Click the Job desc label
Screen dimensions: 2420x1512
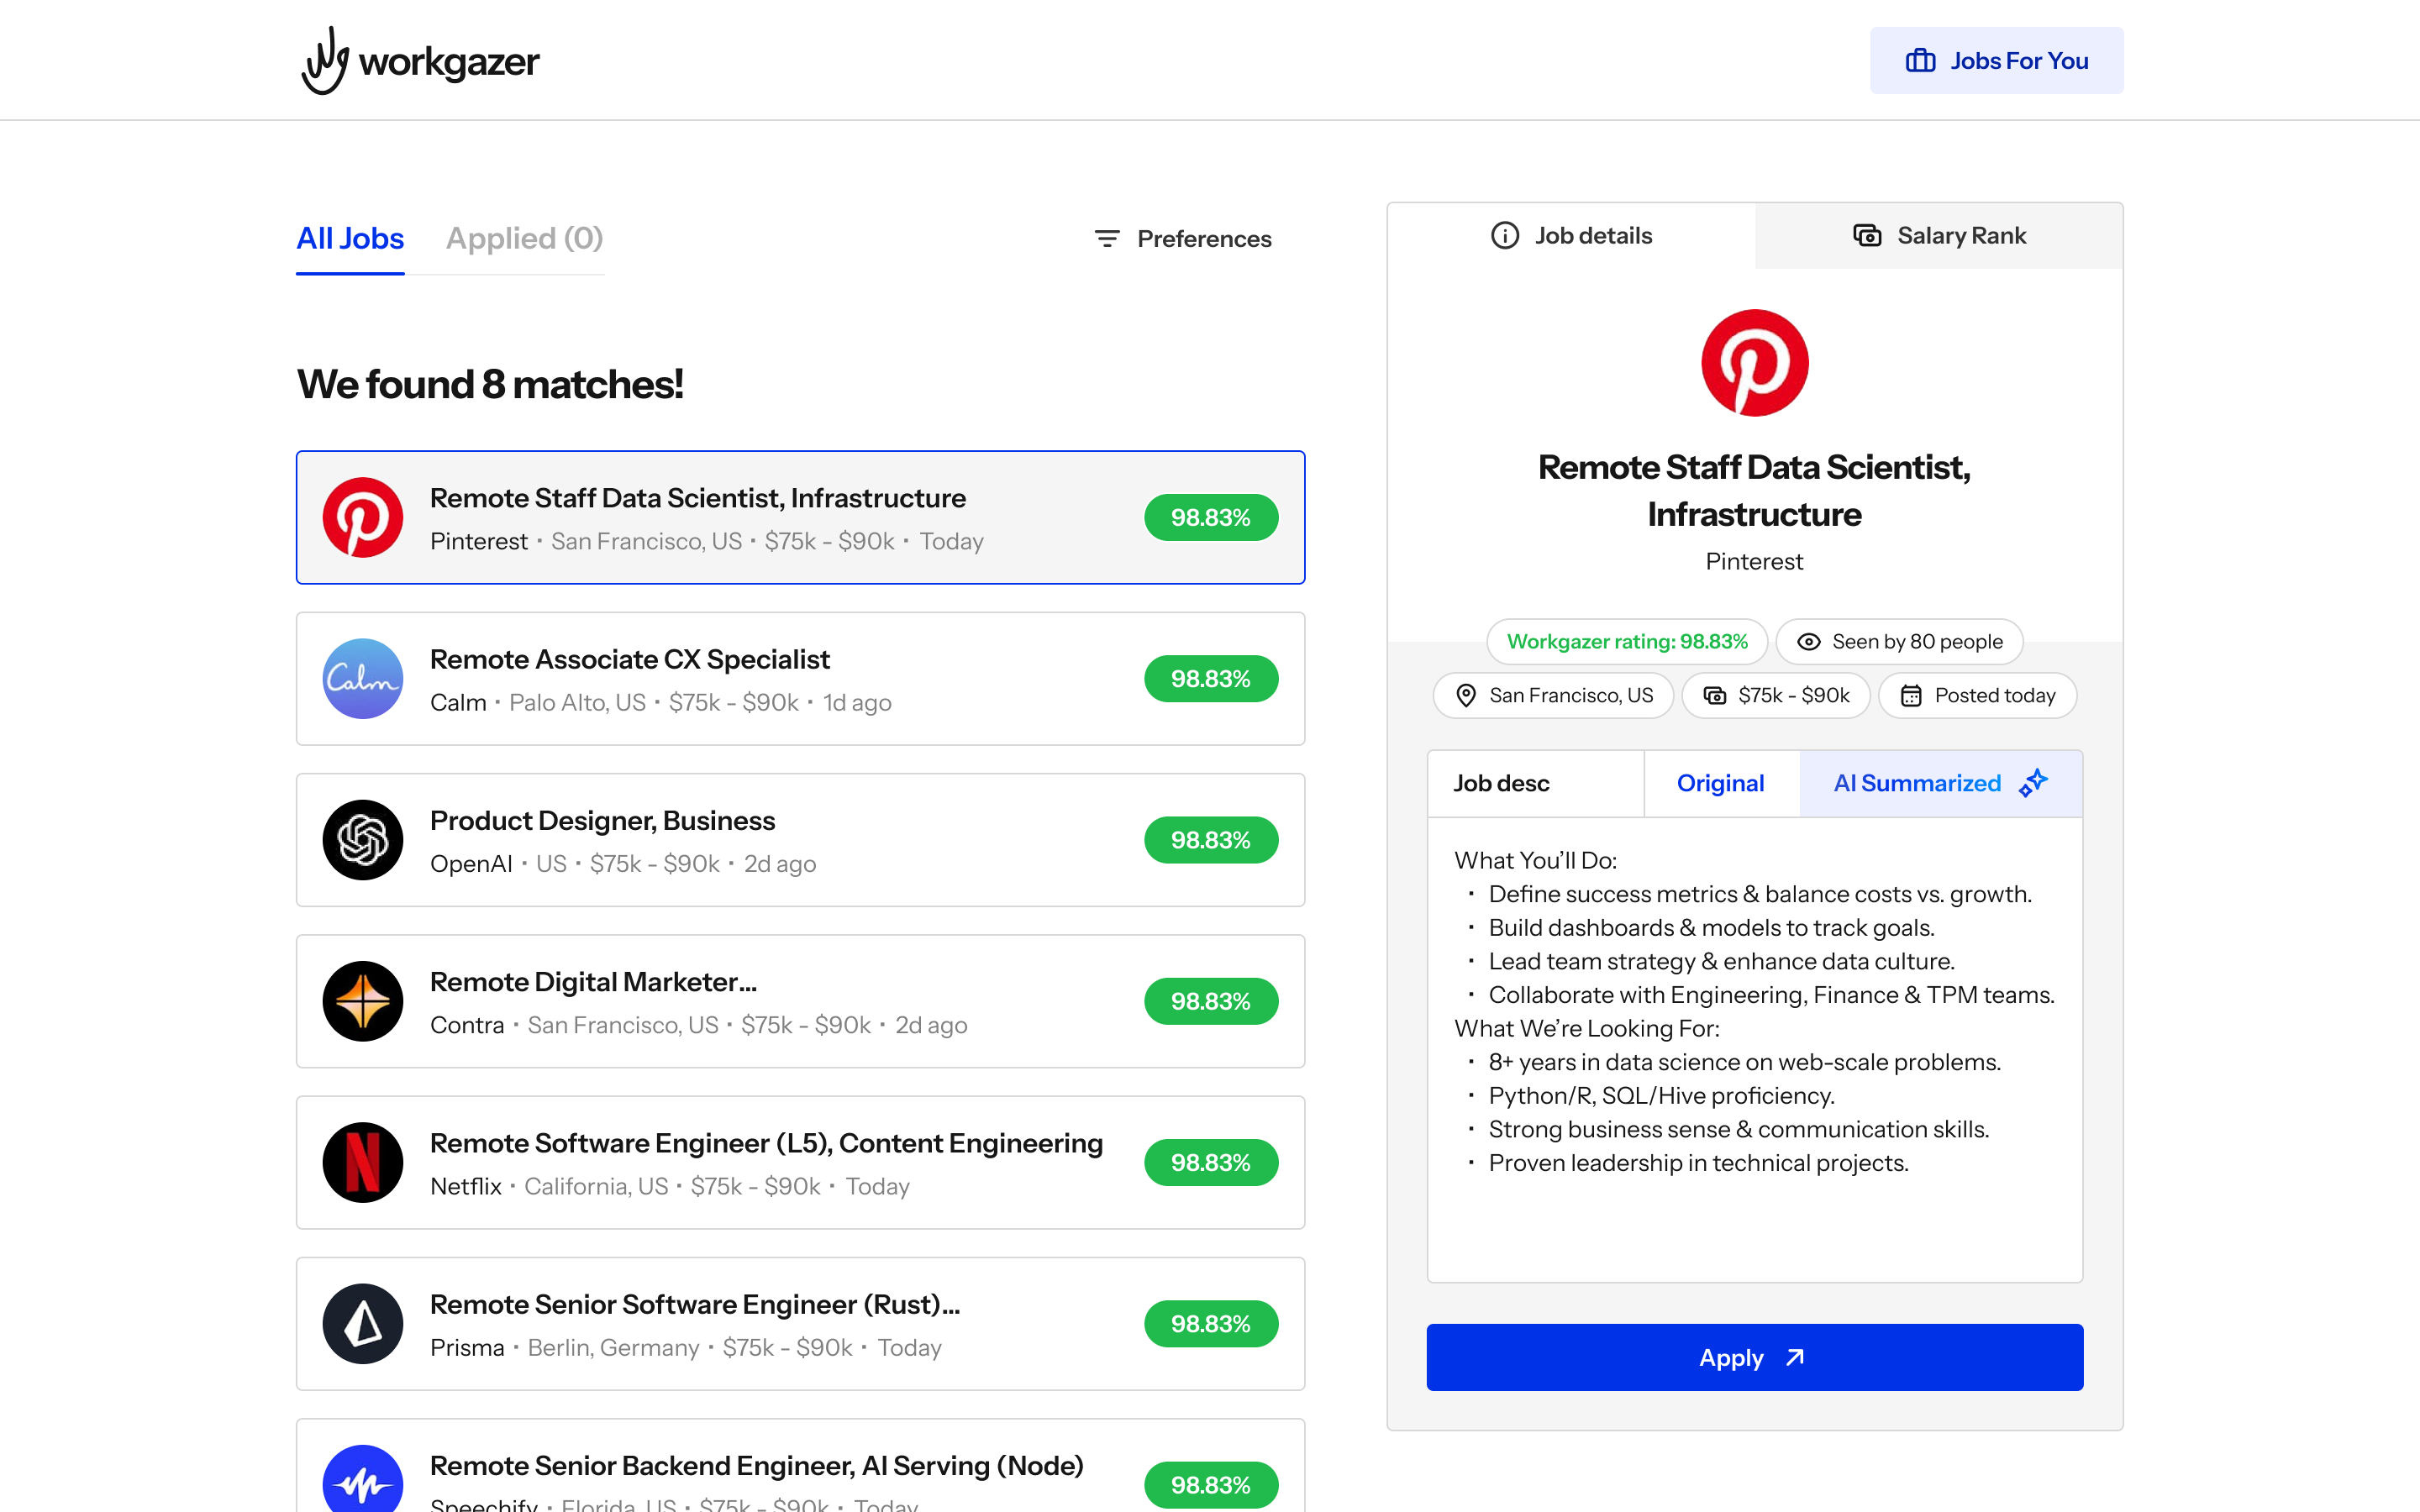(x=1501, y=784)
